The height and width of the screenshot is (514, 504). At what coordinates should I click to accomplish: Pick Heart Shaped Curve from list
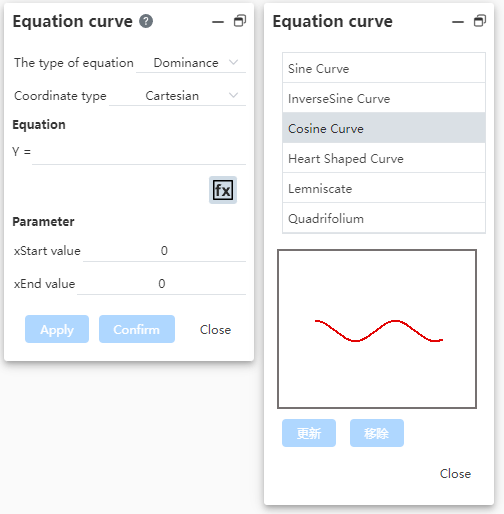[384, 158]
